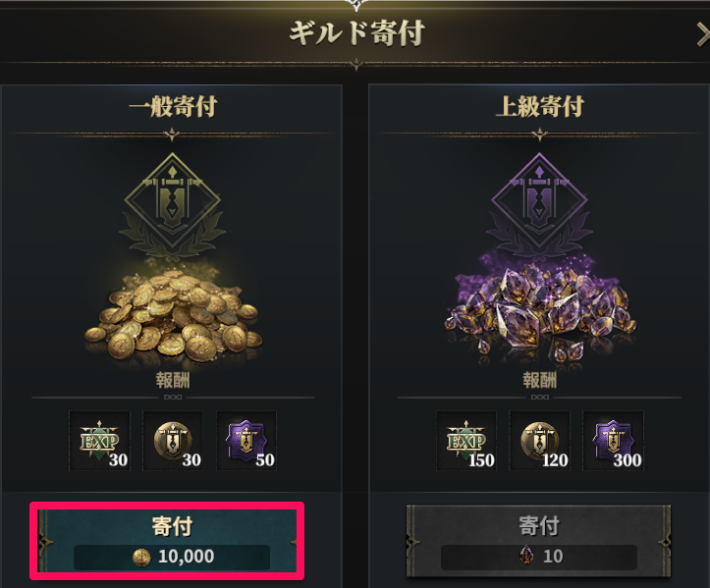This screenshot has height=588, width=710.
Task: Click the purple gem icon beside 10
Action: coord(526,555)
